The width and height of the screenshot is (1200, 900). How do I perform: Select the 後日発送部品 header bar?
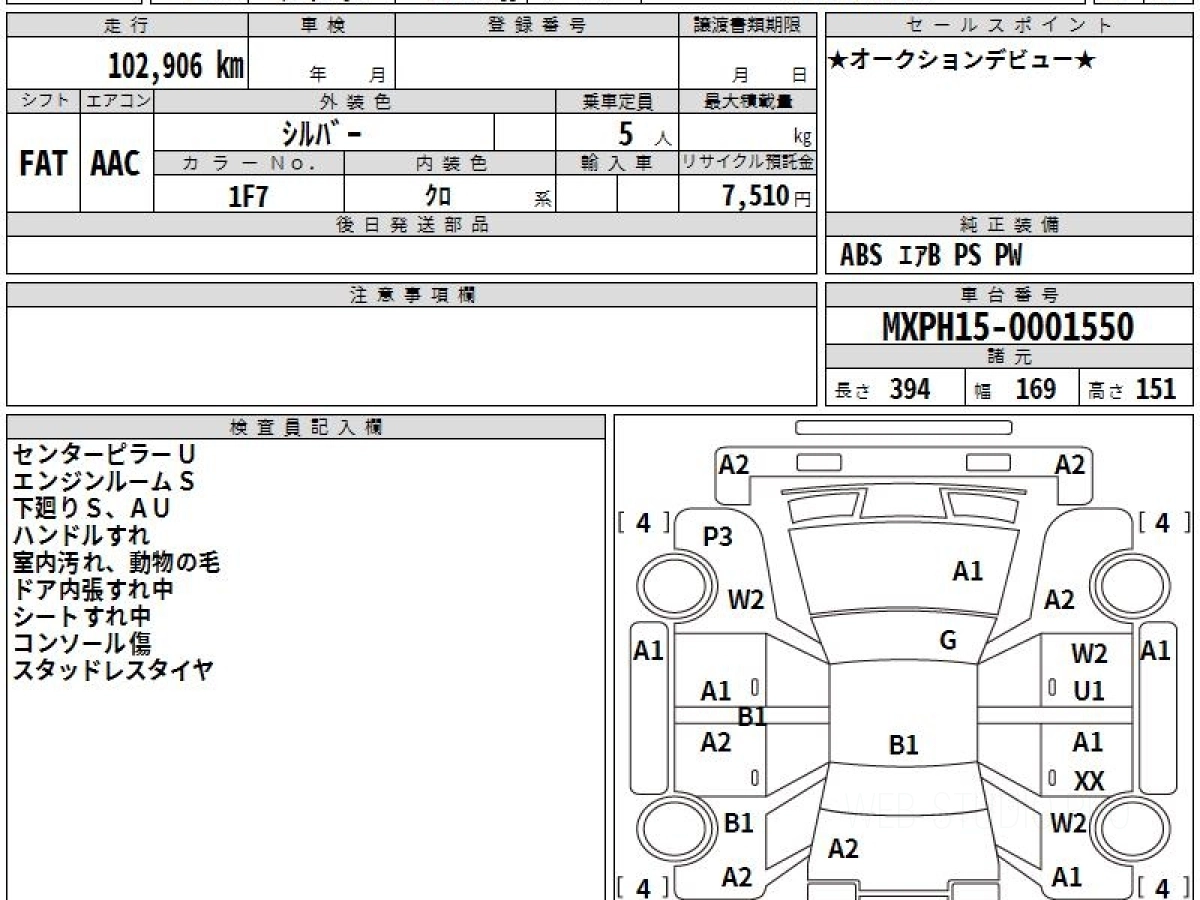click(x=412, y=225)
